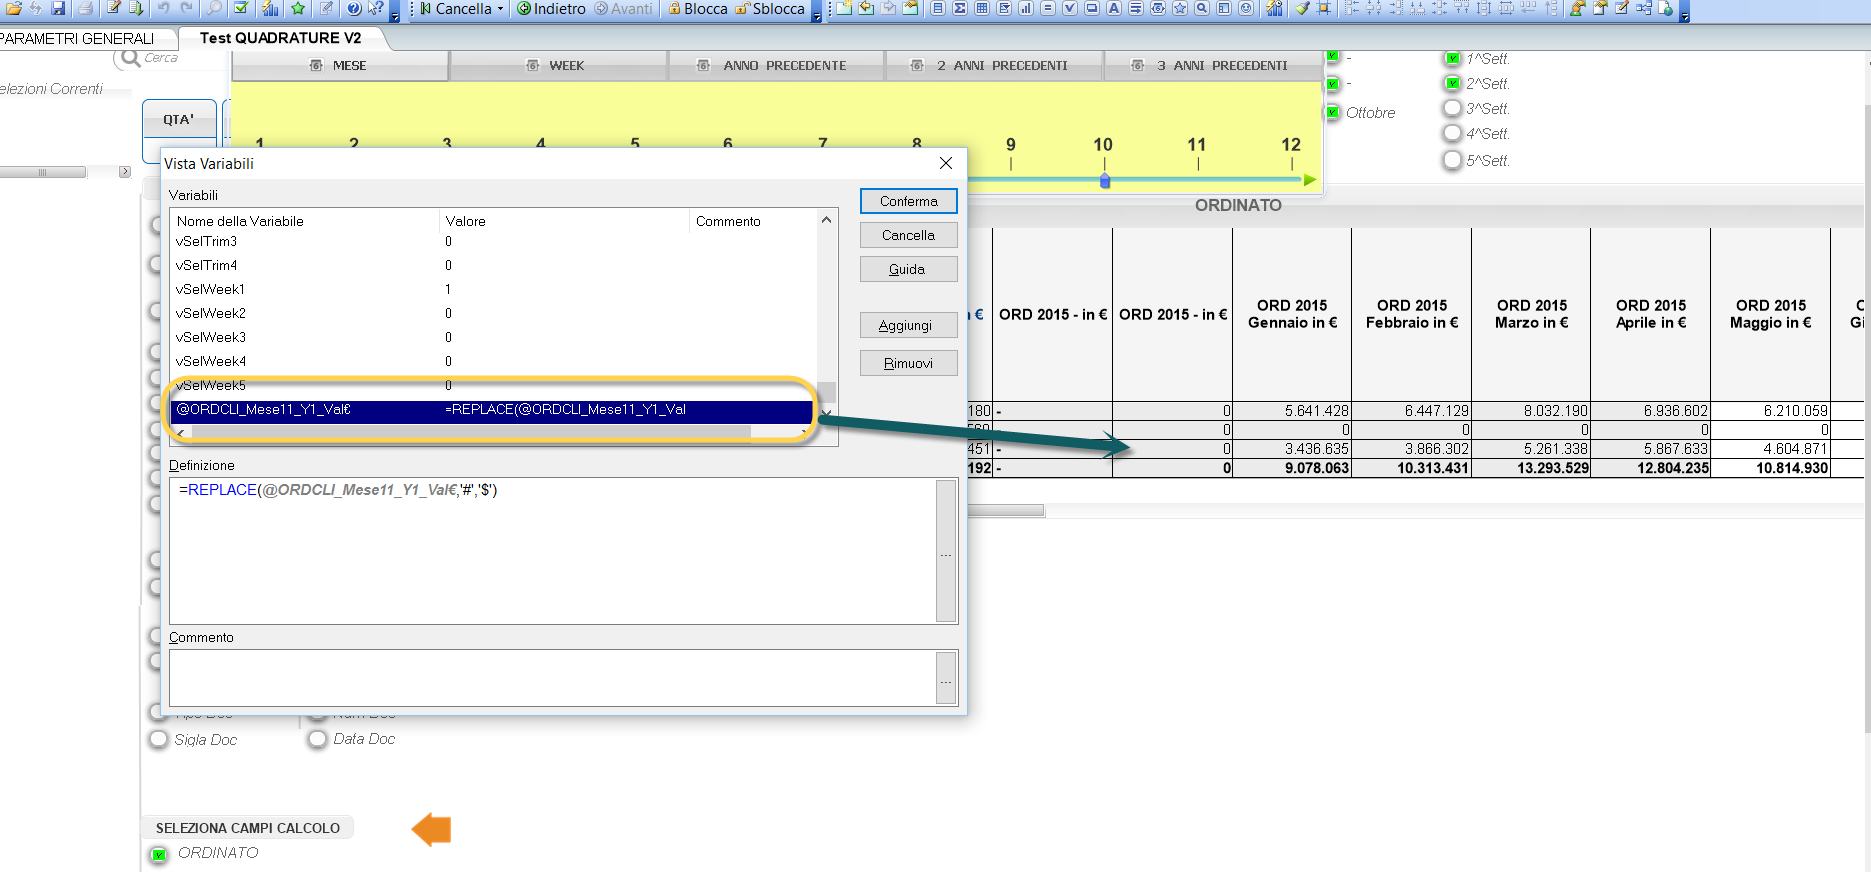This screenshot has height=872, width=1871.
Task: Go back with the Indietro button
Action: tap(551, 8)
